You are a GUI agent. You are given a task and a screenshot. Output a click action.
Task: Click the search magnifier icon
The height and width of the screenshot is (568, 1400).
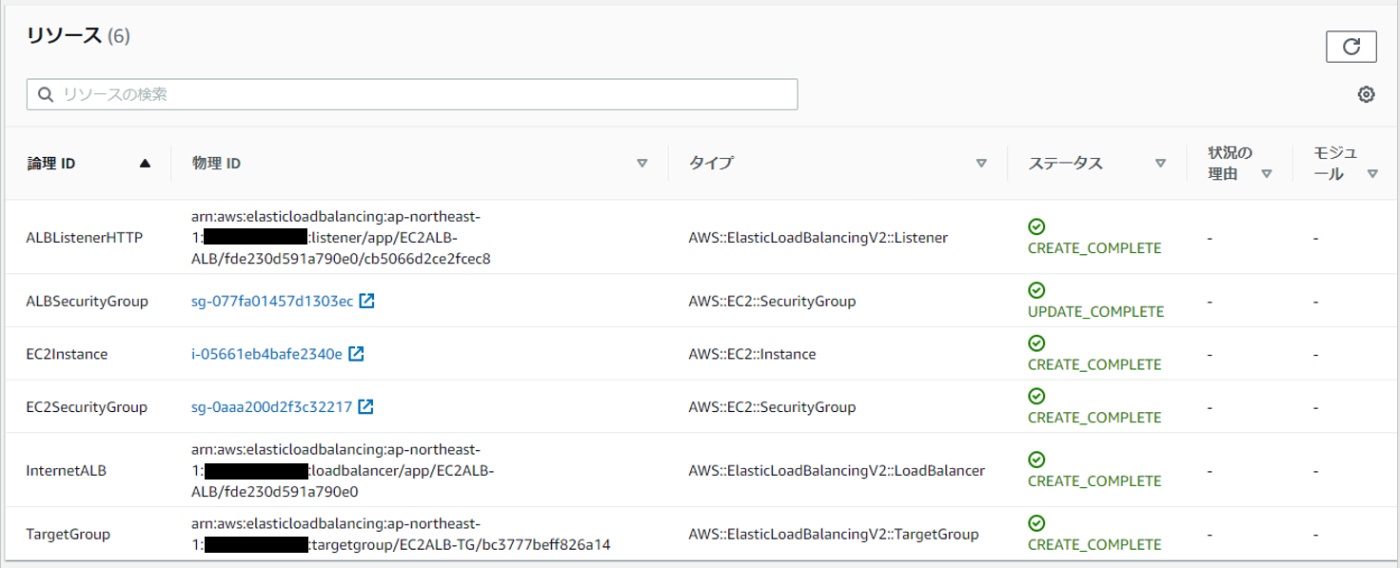click(x=45, y=94)
